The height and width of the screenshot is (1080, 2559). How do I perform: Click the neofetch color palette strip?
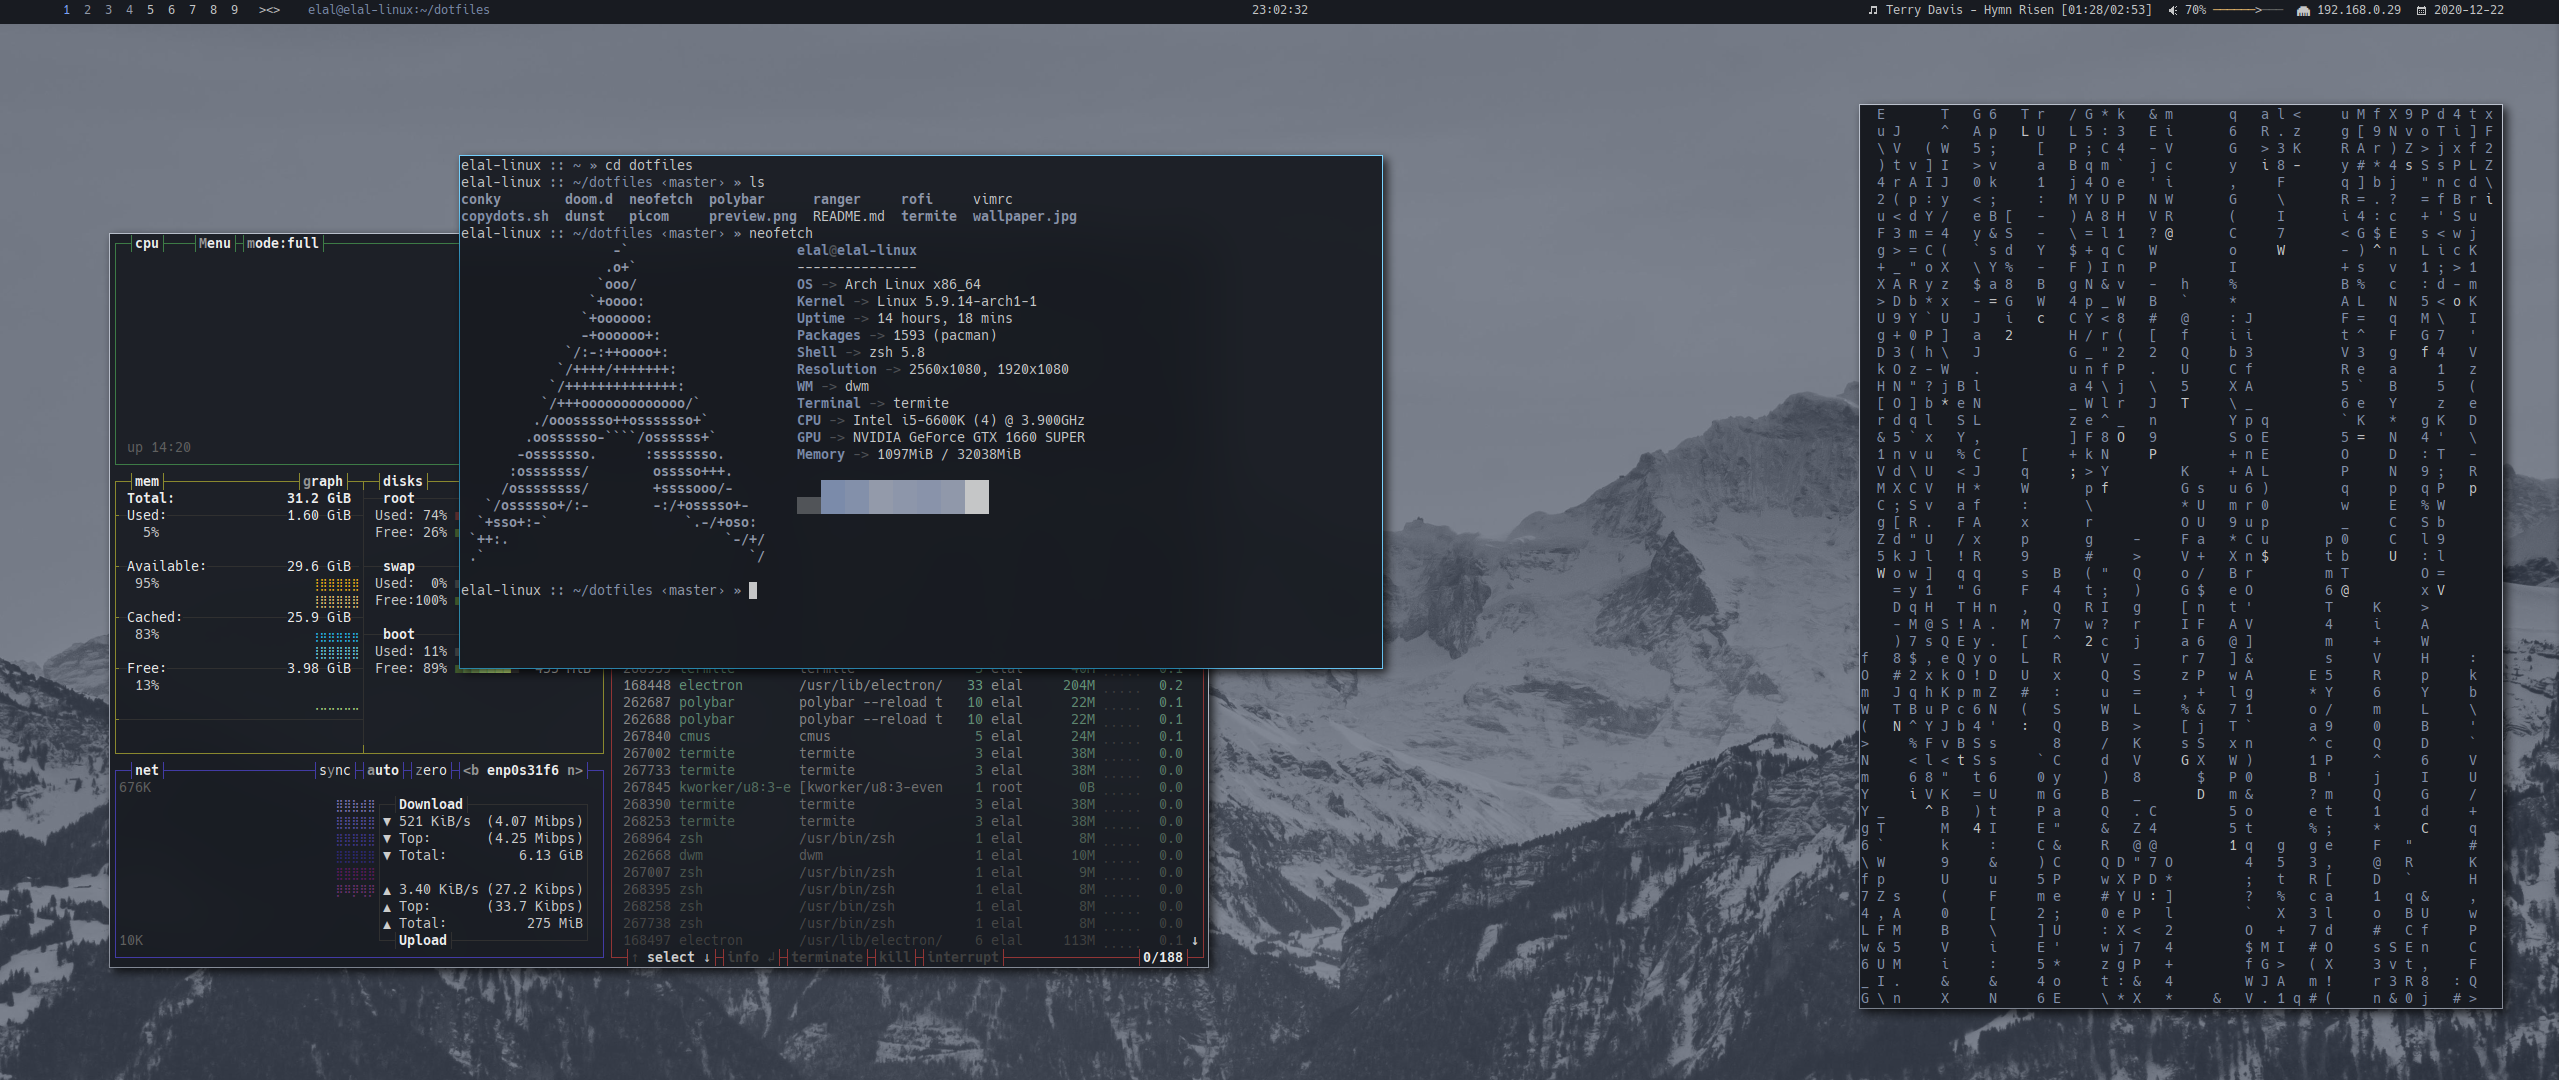pos(893,497)
